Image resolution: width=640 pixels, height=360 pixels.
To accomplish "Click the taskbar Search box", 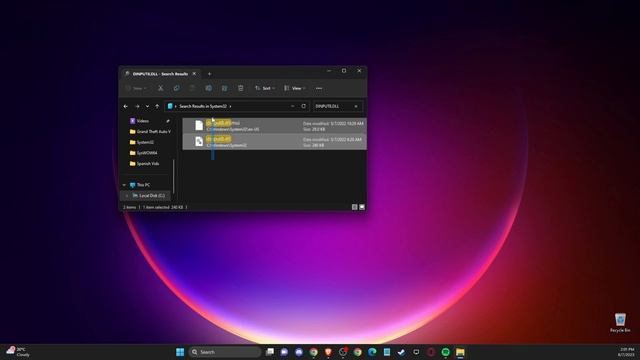I will pos(224,352).
